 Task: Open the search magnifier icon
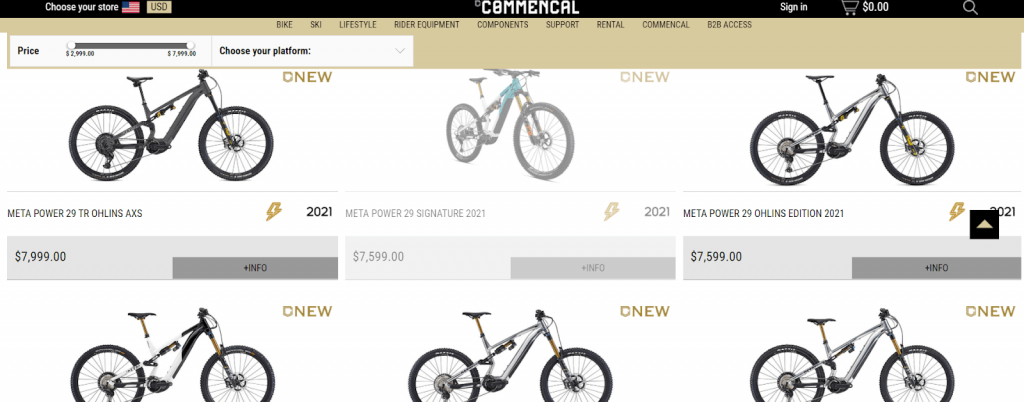tap(970, 7)
